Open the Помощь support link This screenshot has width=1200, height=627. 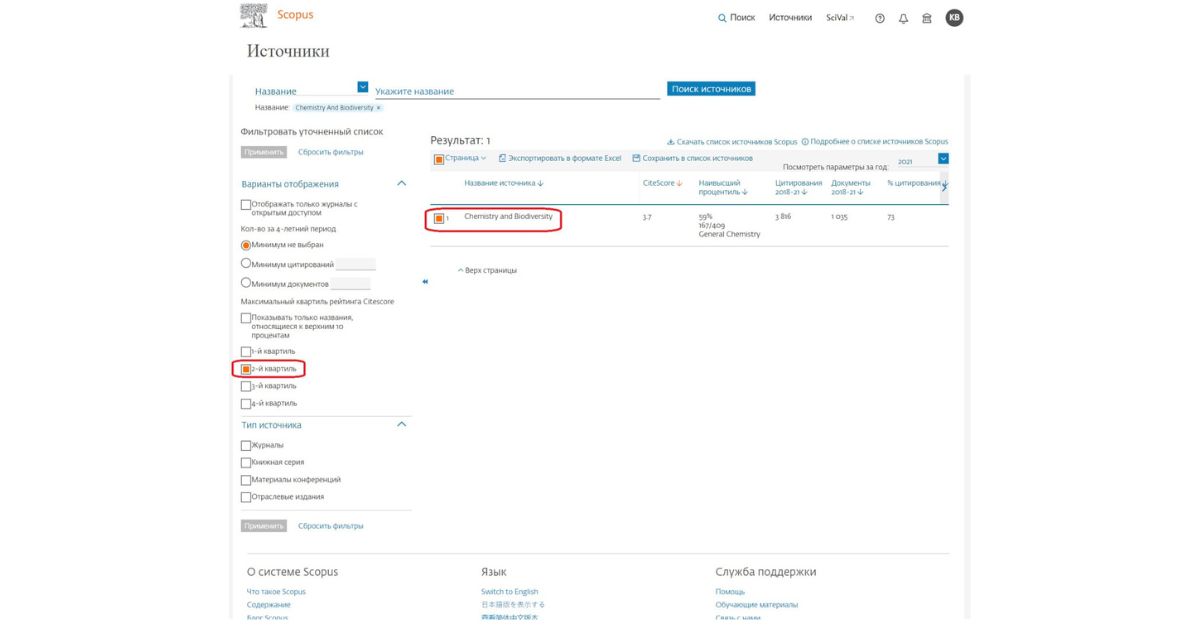730,591
